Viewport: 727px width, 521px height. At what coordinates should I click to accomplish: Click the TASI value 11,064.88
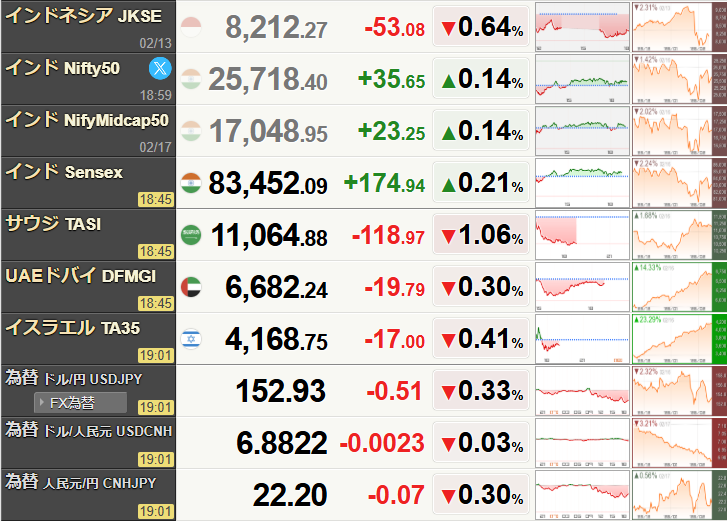pos(269,235)
